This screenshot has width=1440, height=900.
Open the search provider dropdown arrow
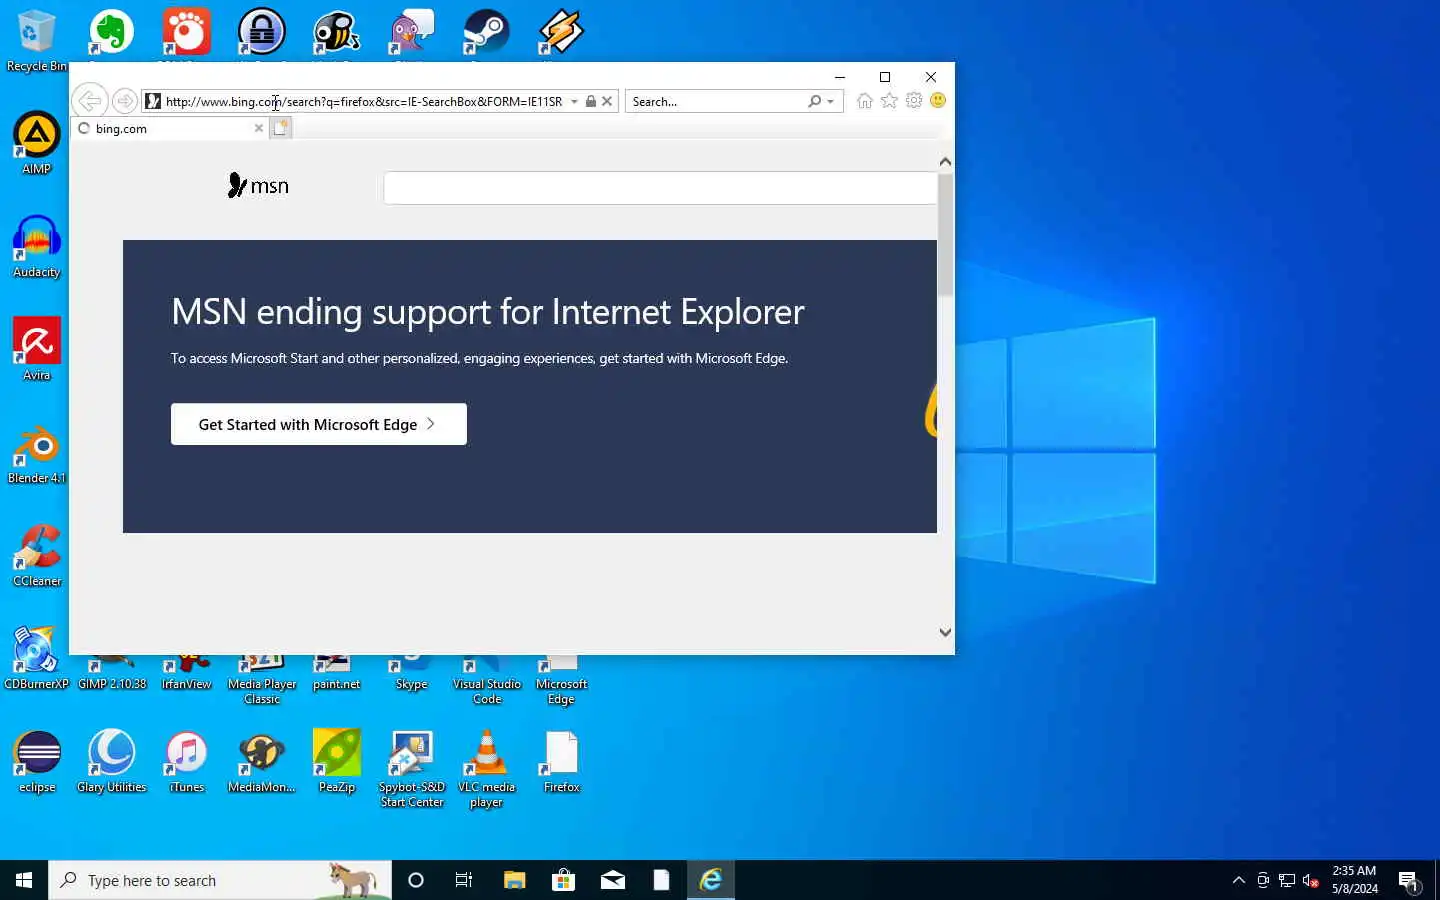pos(831,101)
